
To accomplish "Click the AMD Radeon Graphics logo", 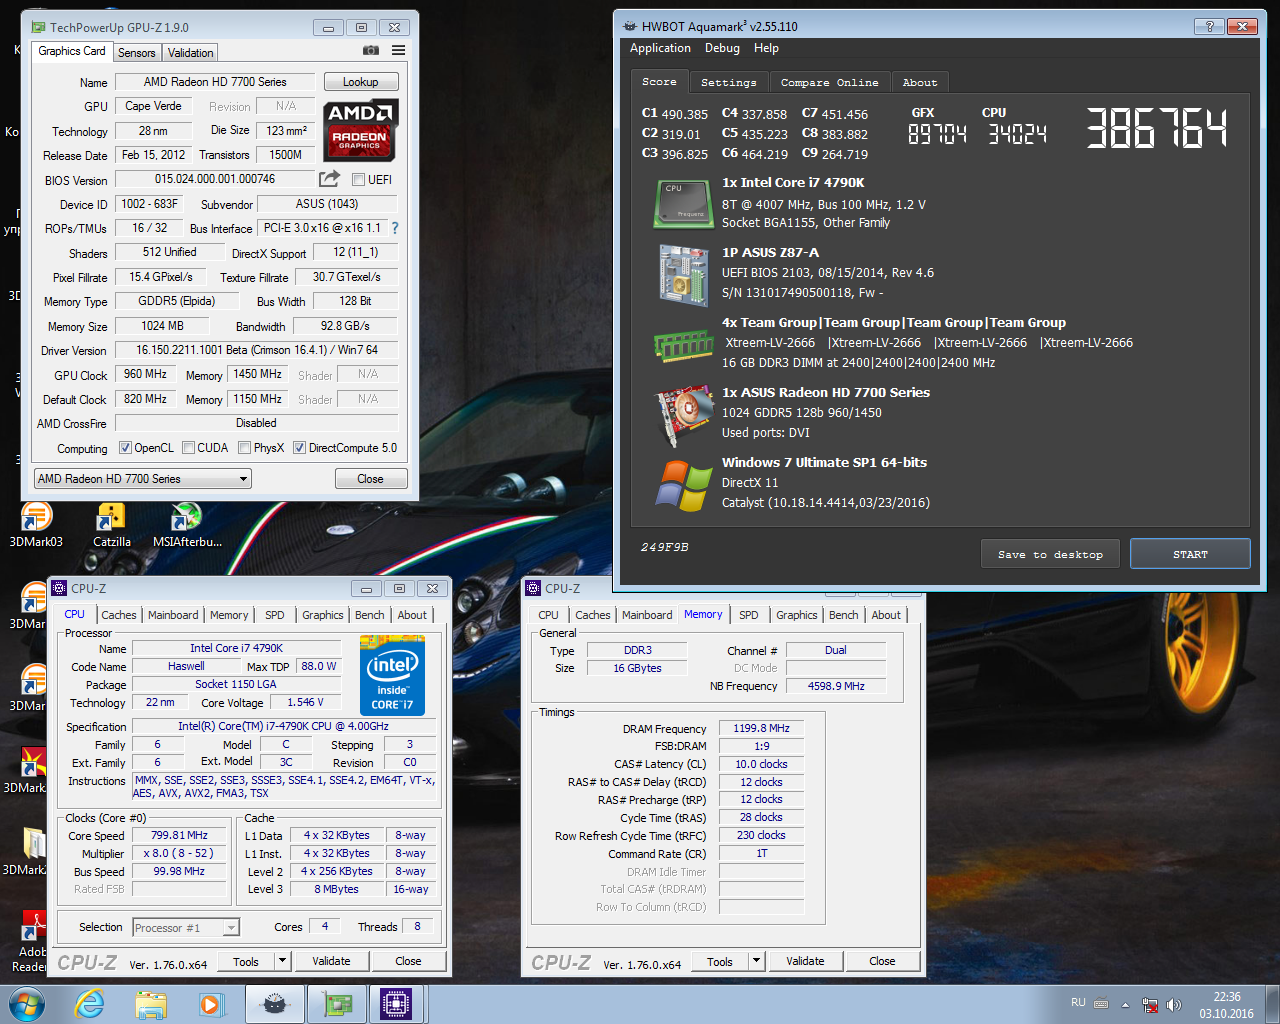I will pyautogui.click(x=361, y=130).
